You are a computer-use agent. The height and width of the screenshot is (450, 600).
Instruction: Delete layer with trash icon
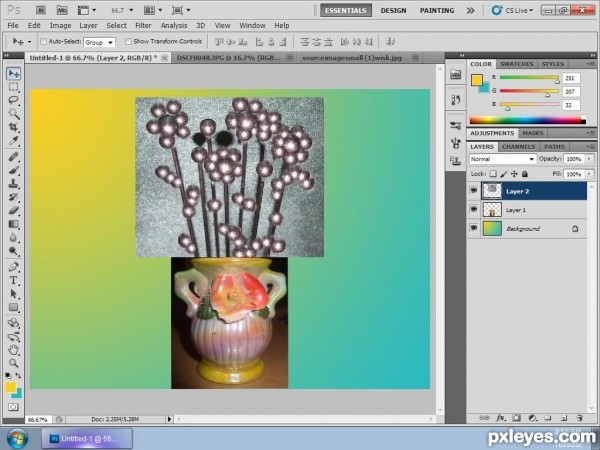click(x=579, y=418)
